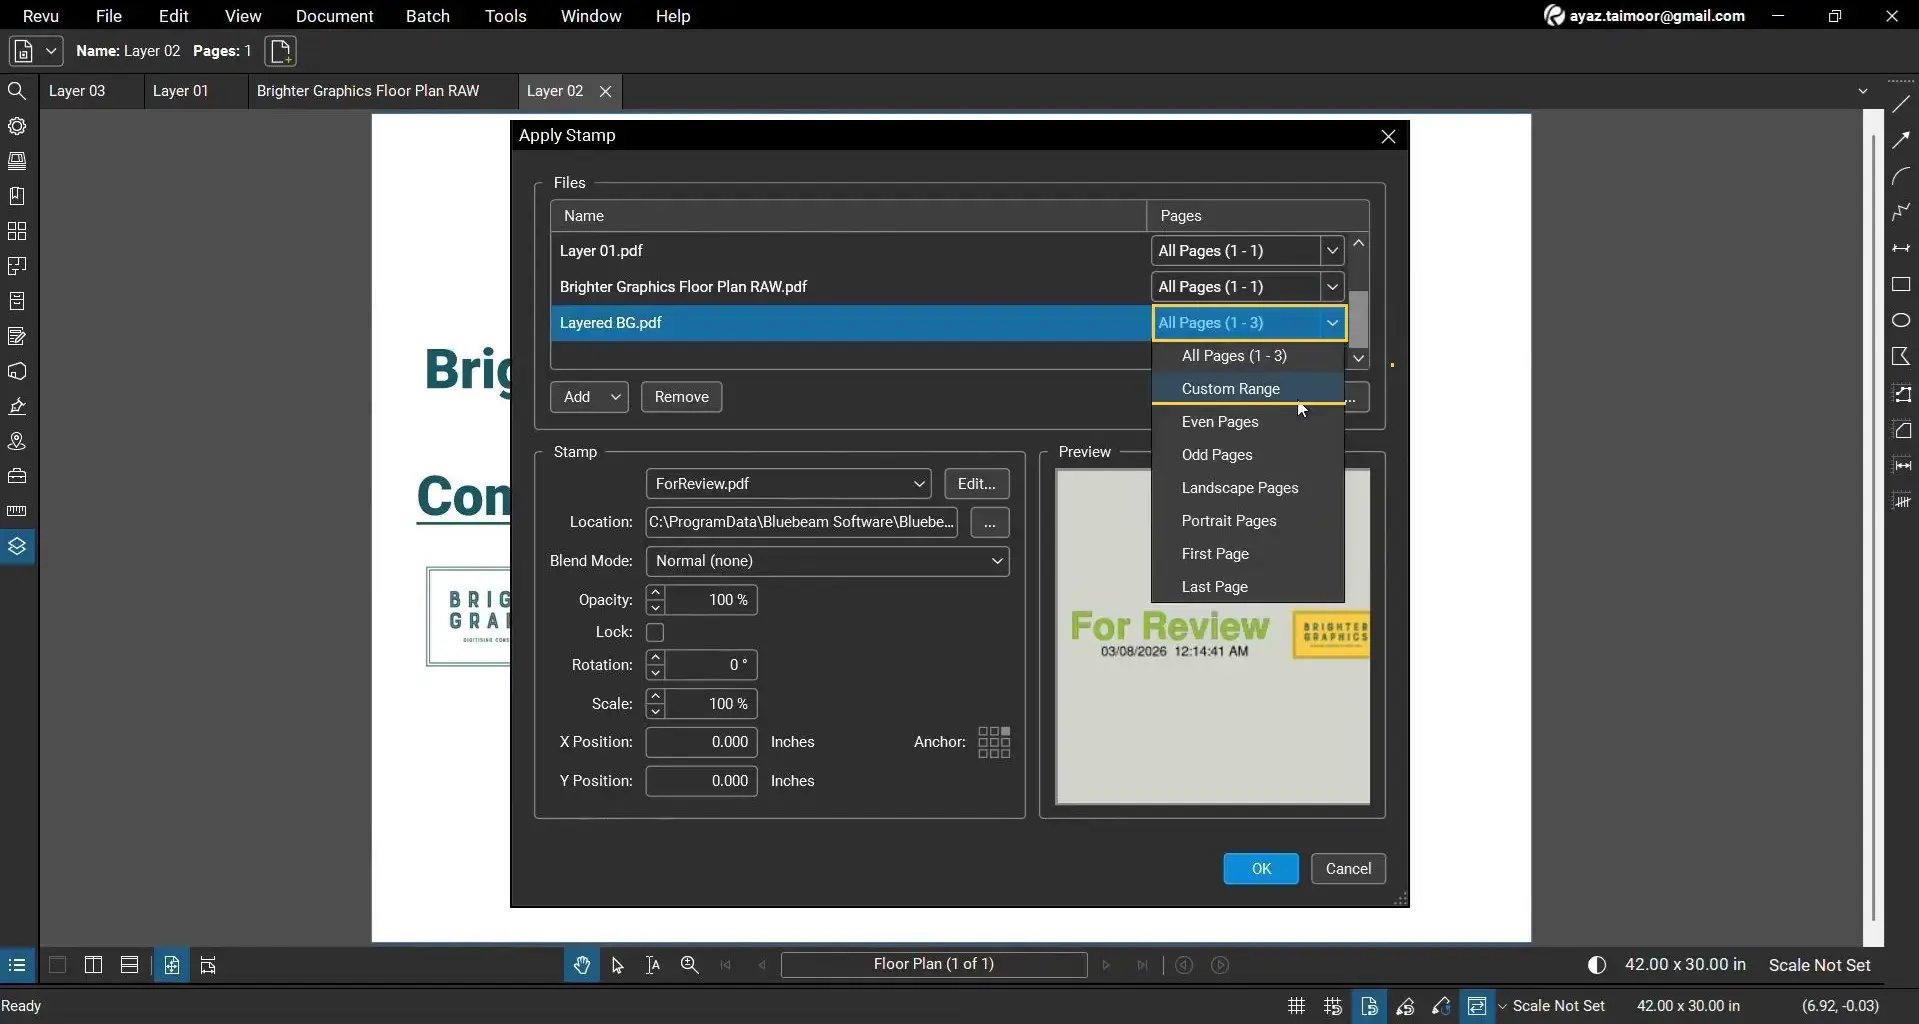Open the Bookmarks panel icon
The width and height of the screenshot is (1919, 1024).
pos(17,196)
